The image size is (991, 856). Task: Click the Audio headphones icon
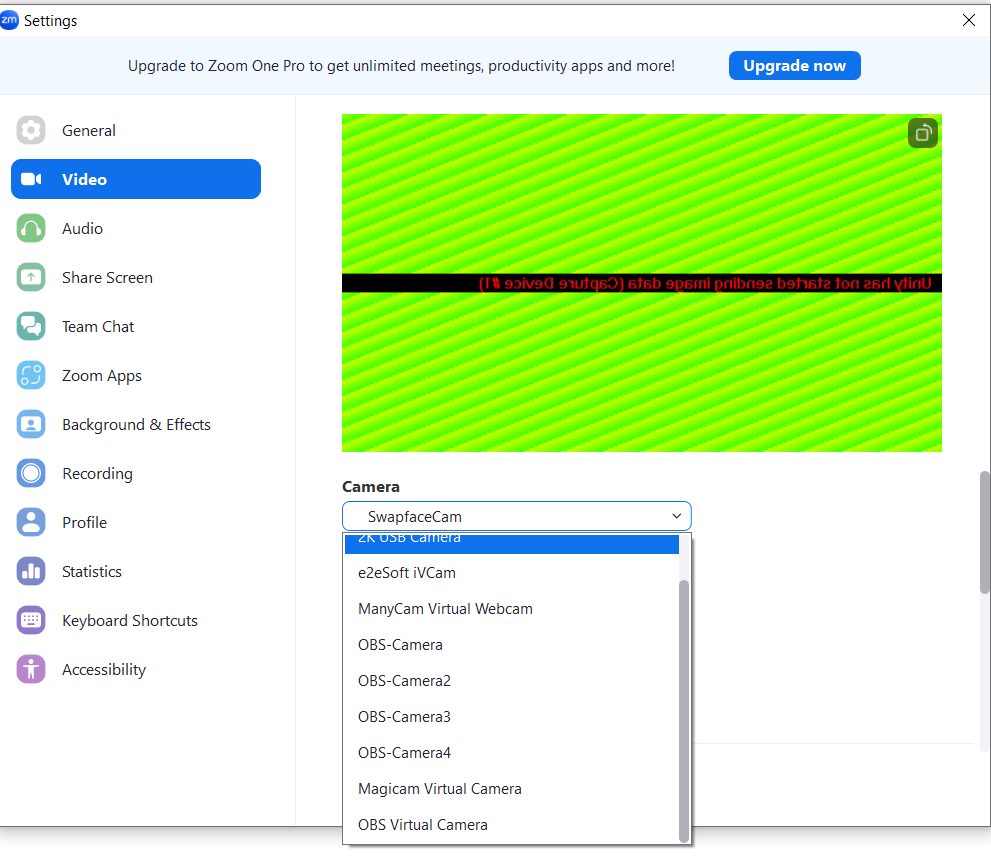31,228
